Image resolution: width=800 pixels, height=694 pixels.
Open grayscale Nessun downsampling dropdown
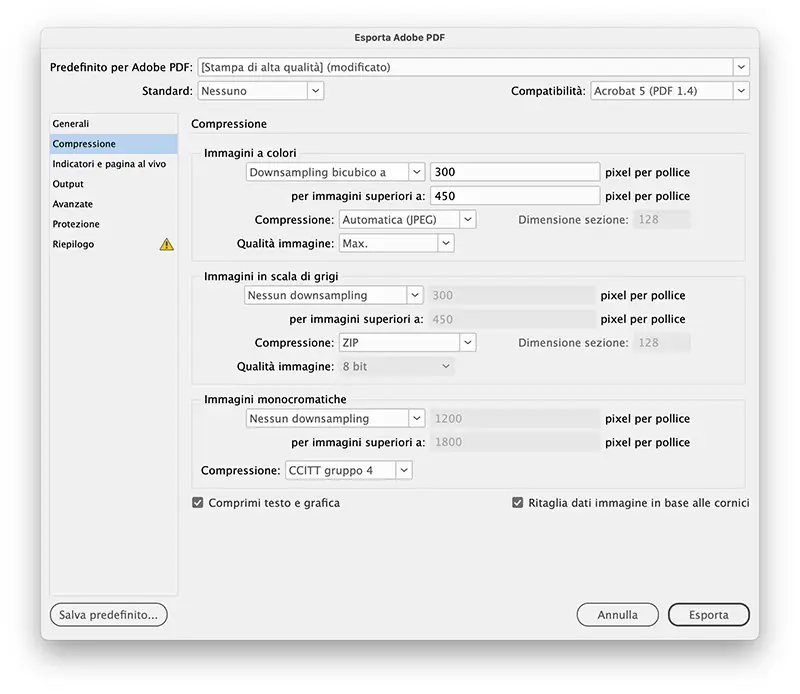click(334, 296)
